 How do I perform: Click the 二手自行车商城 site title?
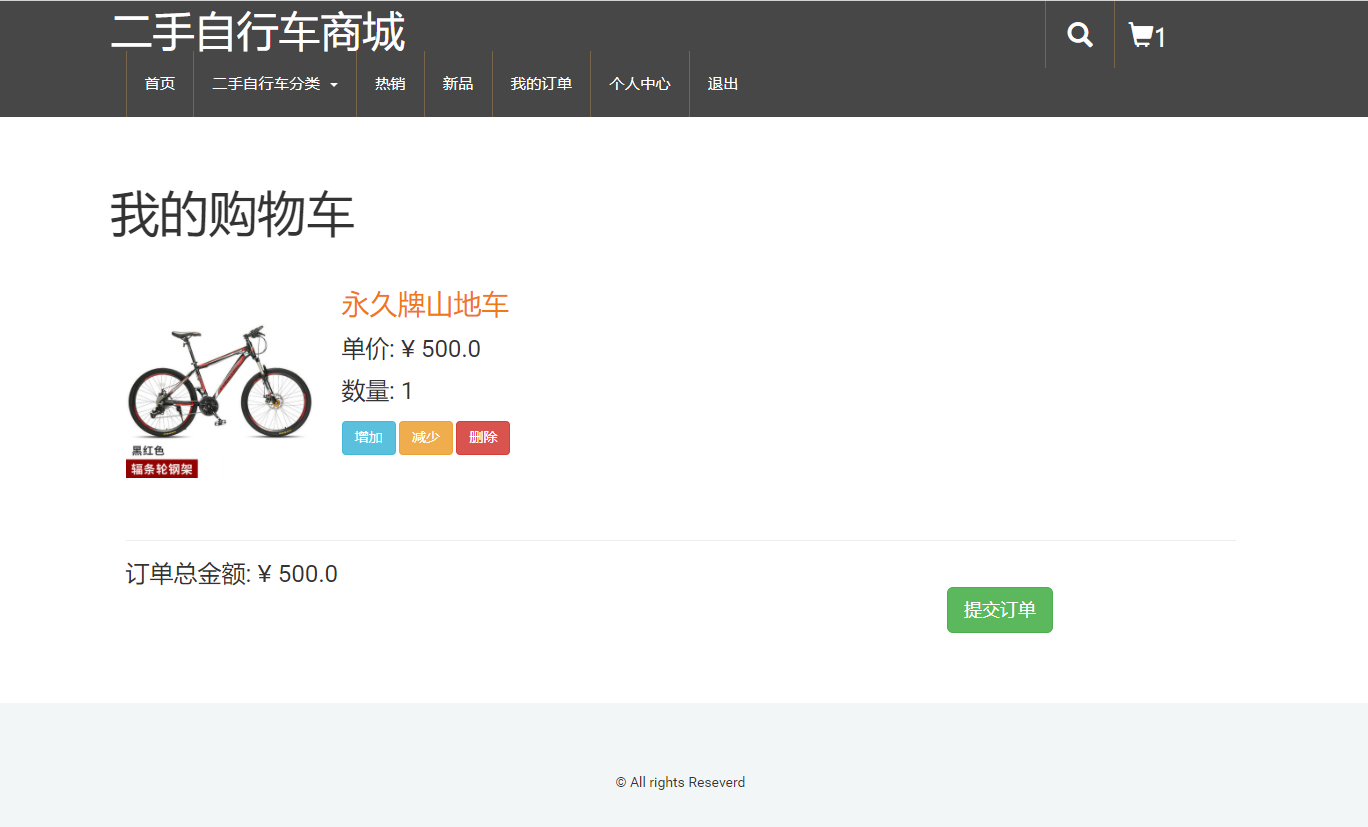click(258, 32)
